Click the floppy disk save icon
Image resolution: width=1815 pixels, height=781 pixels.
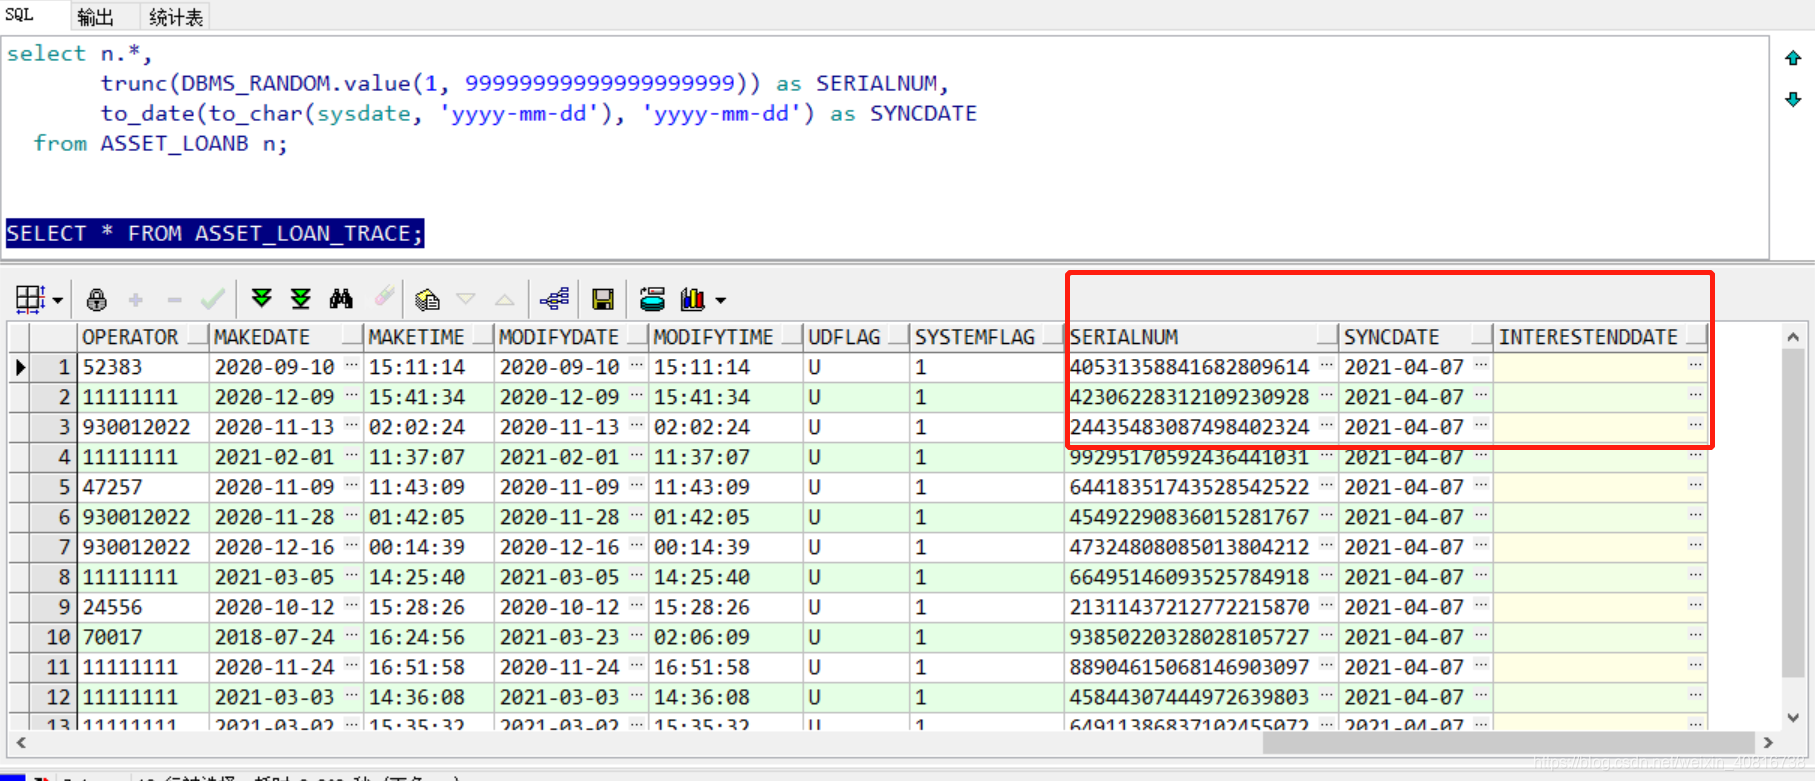pos(603,299)
